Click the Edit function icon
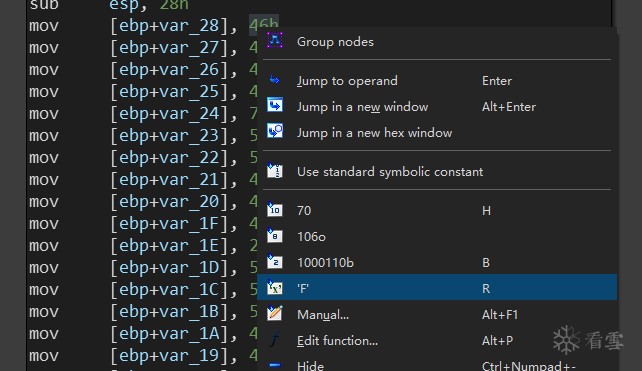The height and width of the screenshot is (371, 642). (275, 340)
